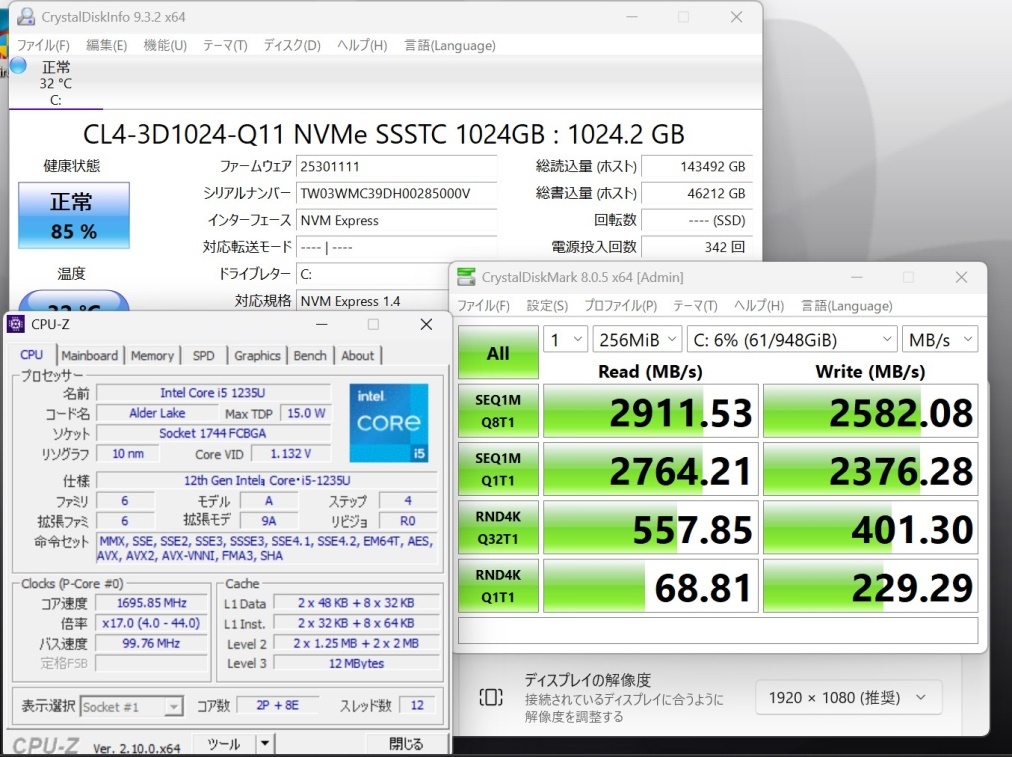The image size is (1012, 757).
Task: Click the total host reads value 143492 GB
Action: [696, 167]
